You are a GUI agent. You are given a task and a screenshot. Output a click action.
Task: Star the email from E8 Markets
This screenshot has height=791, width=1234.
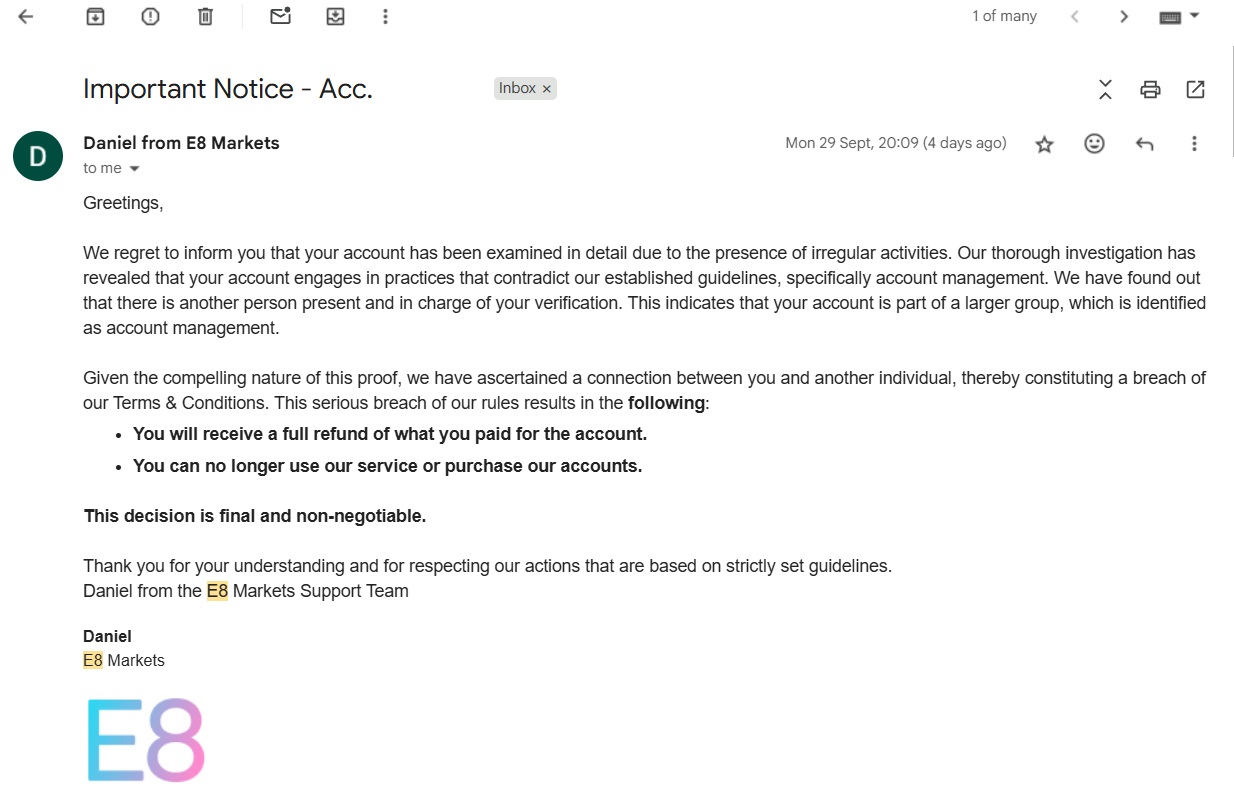[1045, 144]
